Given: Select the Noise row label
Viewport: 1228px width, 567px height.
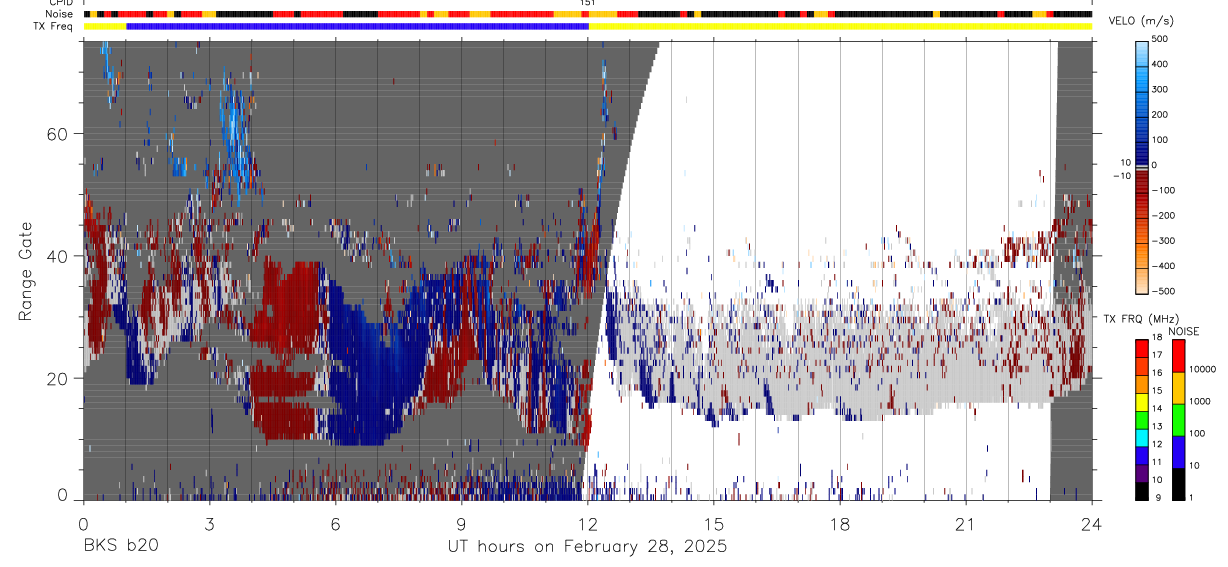Looking at the screenshot, I should click(59, 14).
